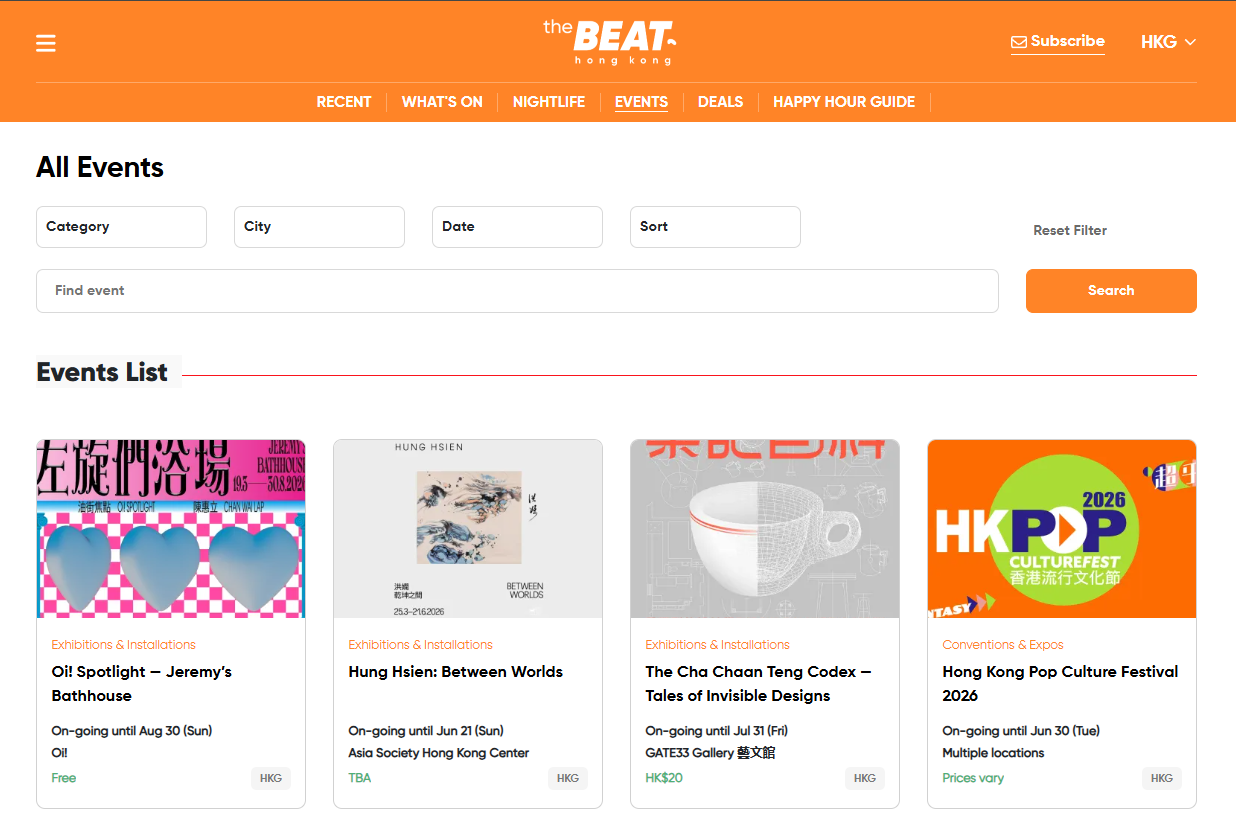The height and width of the screenshot is (827, 1236).
Task: Click the Multiple locations venue text
Action: pos(993,753)
